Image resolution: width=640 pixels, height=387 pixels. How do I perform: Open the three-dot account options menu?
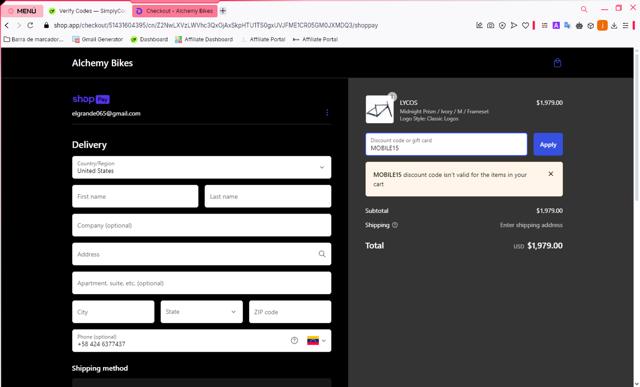[327, 113]
